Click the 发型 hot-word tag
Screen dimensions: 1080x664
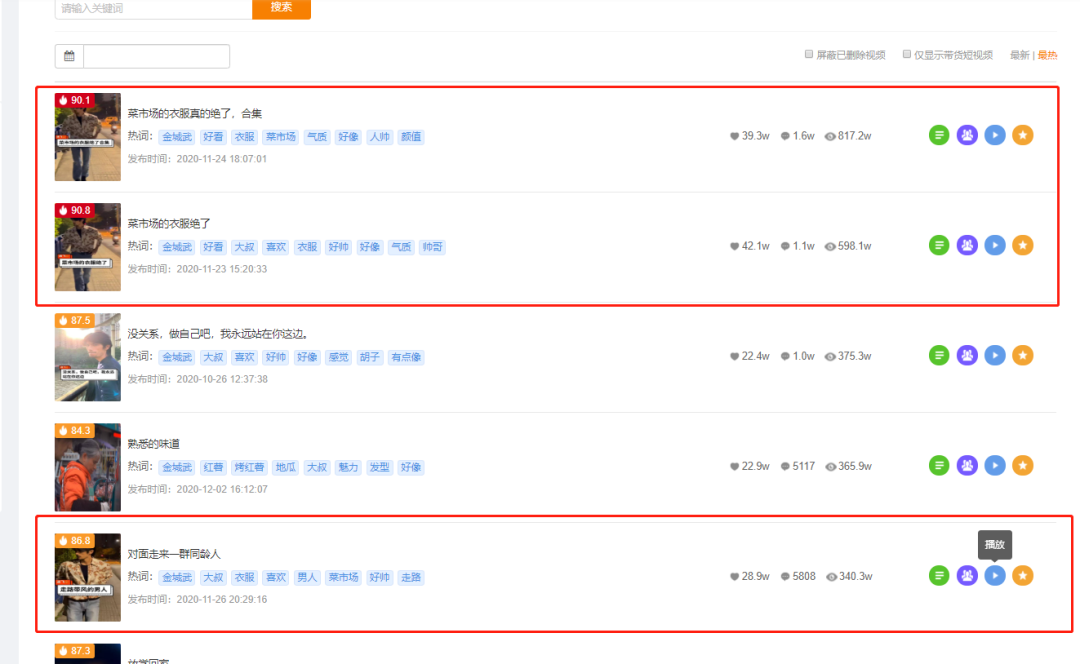pos(380,468)
